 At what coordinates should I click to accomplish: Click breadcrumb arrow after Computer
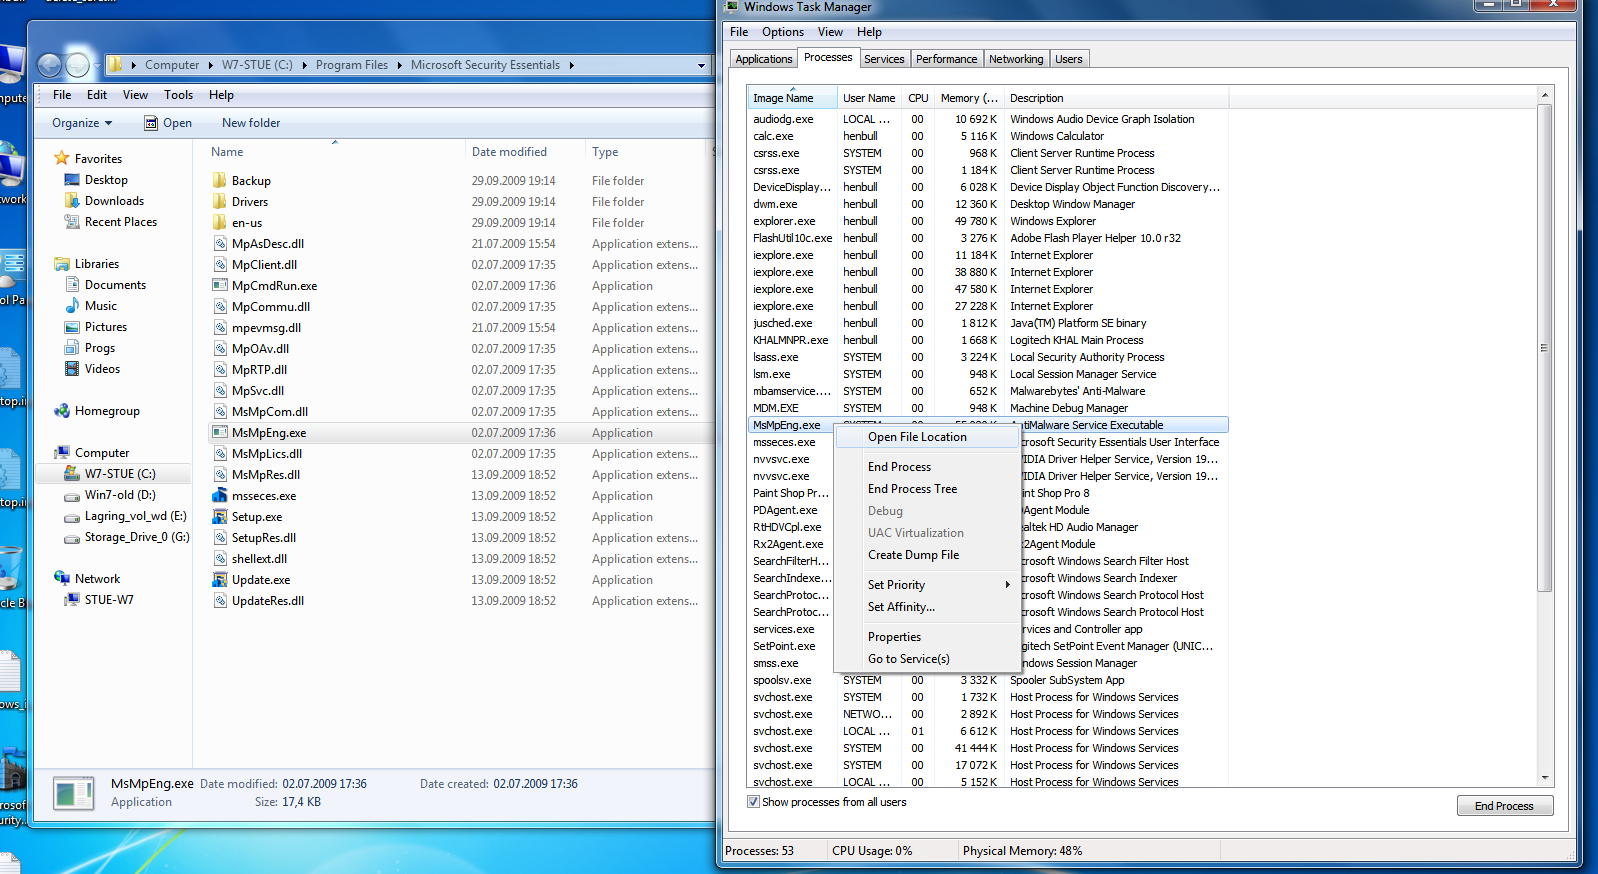point(210,65)
